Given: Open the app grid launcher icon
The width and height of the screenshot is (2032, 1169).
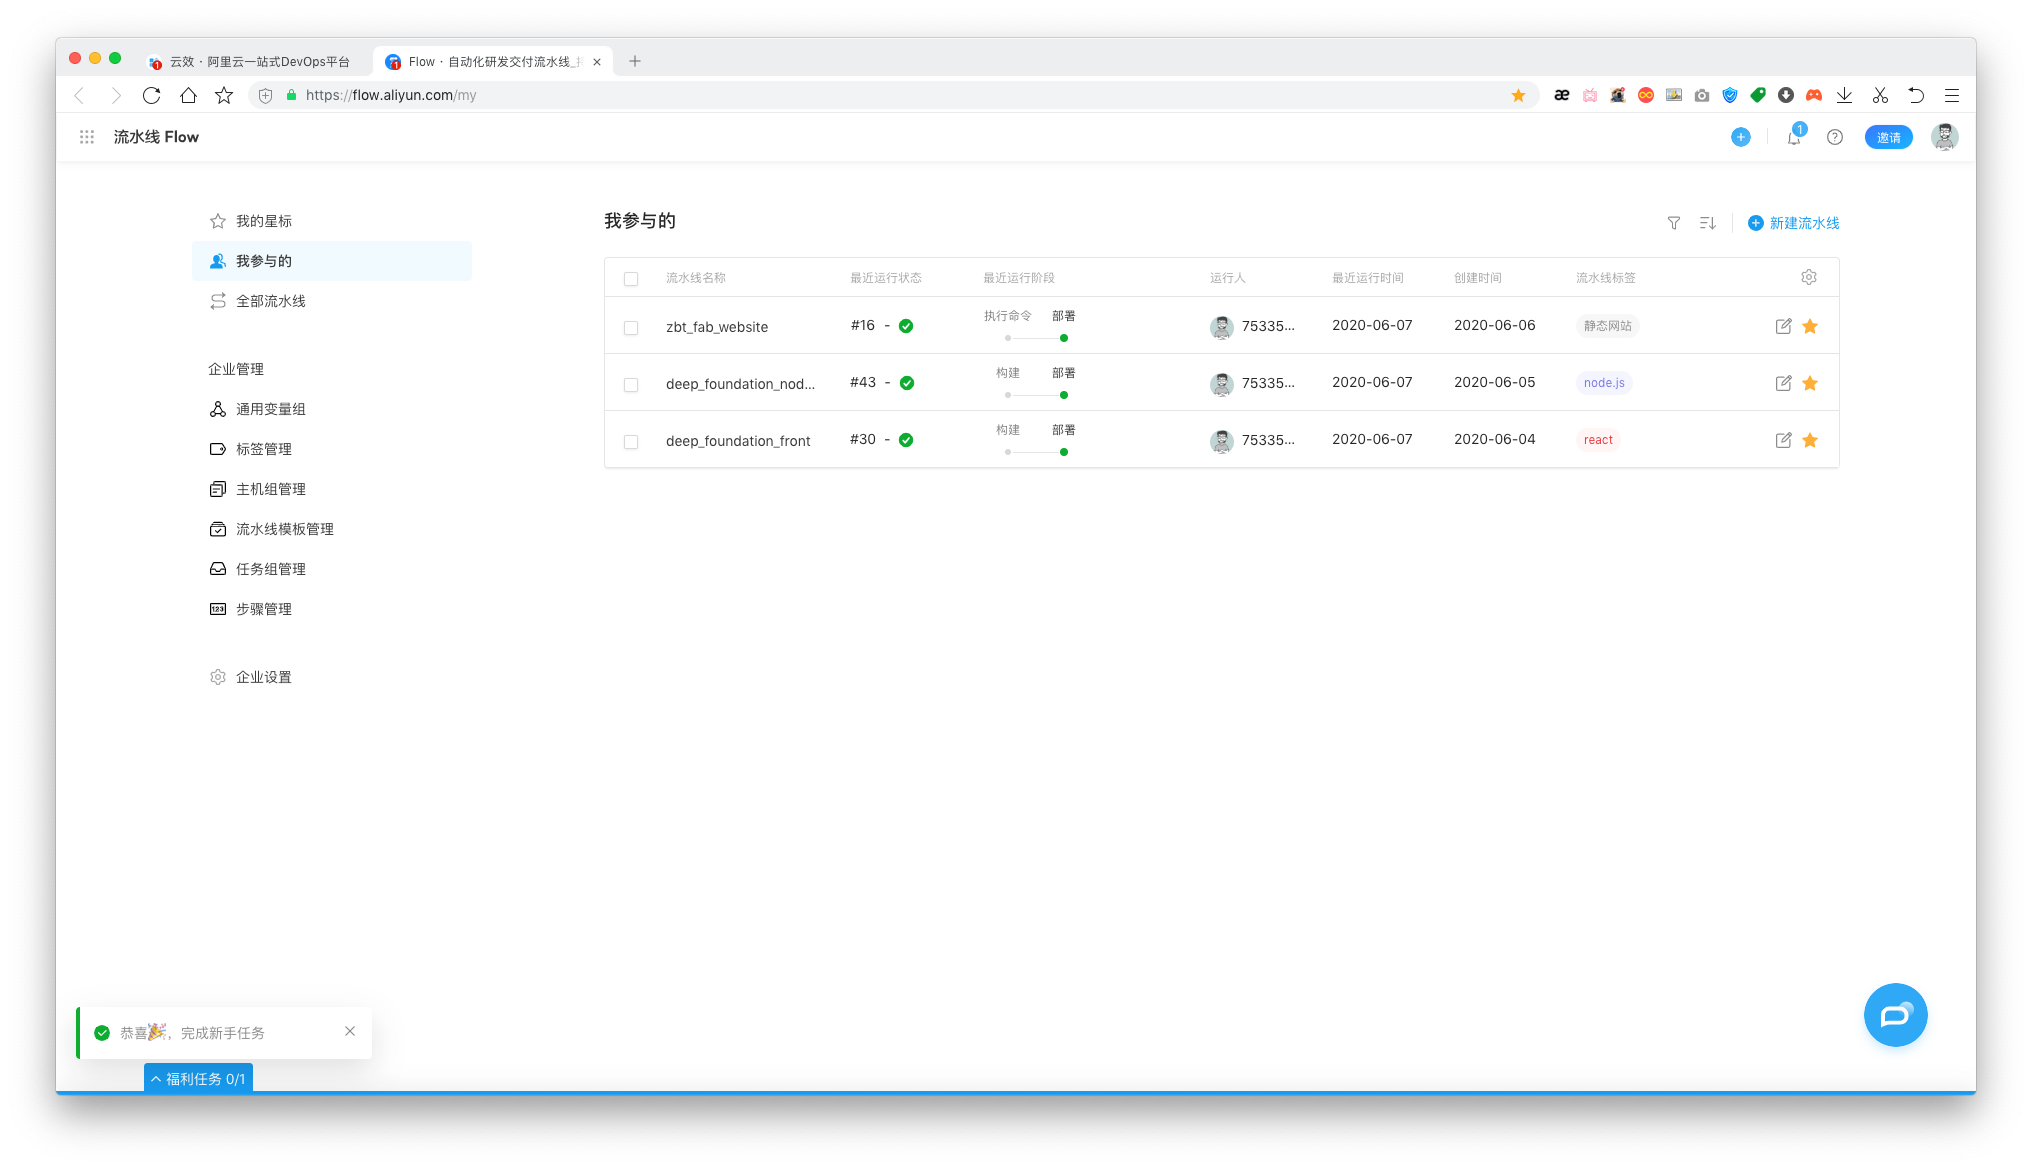Looking at the screenshot, I should (87, 137).
